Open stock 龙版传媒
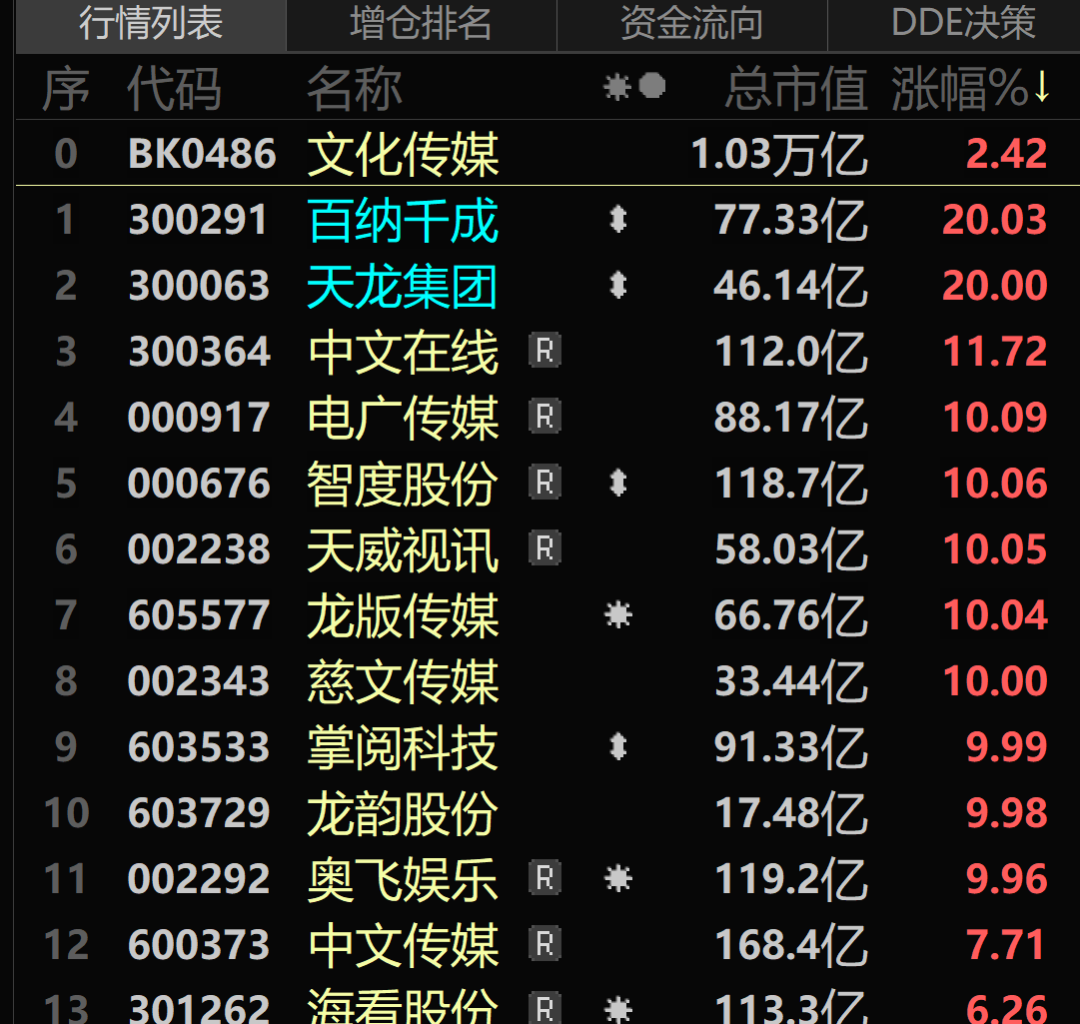1080x1024 pixels. (x=403, y=615)
